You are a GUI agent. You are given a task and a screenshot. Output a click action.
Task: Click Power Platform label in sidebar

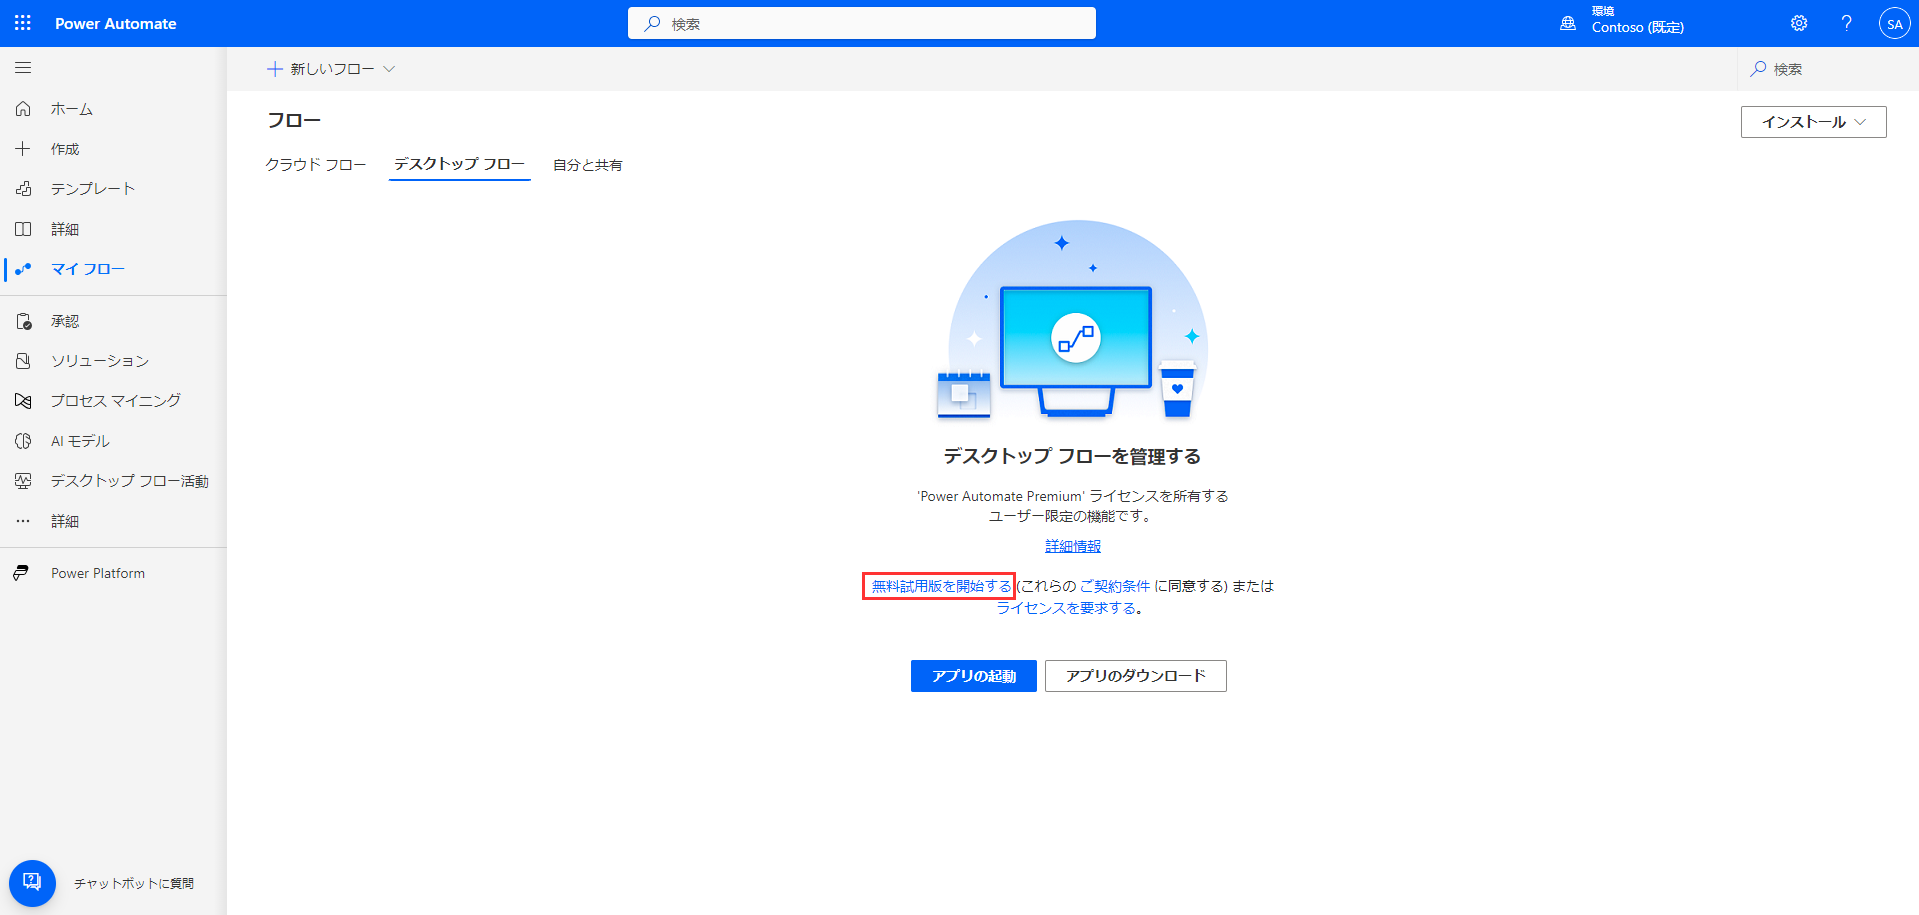point(98,573)
